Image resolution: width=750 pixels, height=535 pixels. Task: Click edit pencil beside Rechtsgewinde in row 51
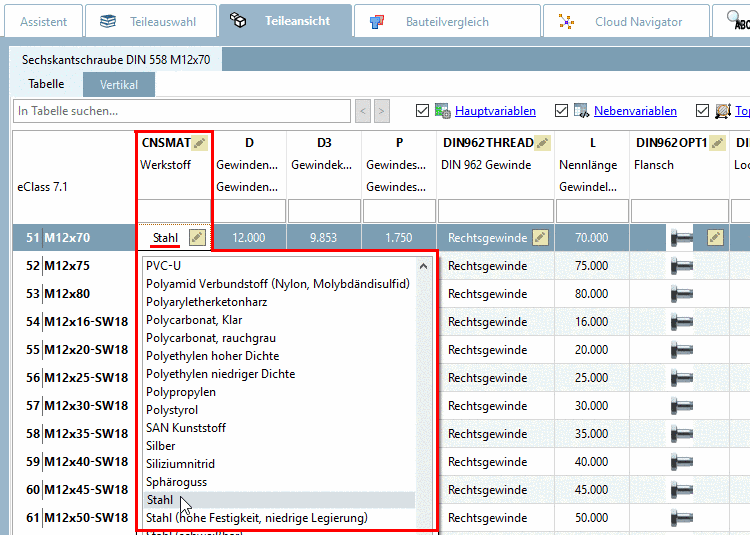(x=540, y=237)
